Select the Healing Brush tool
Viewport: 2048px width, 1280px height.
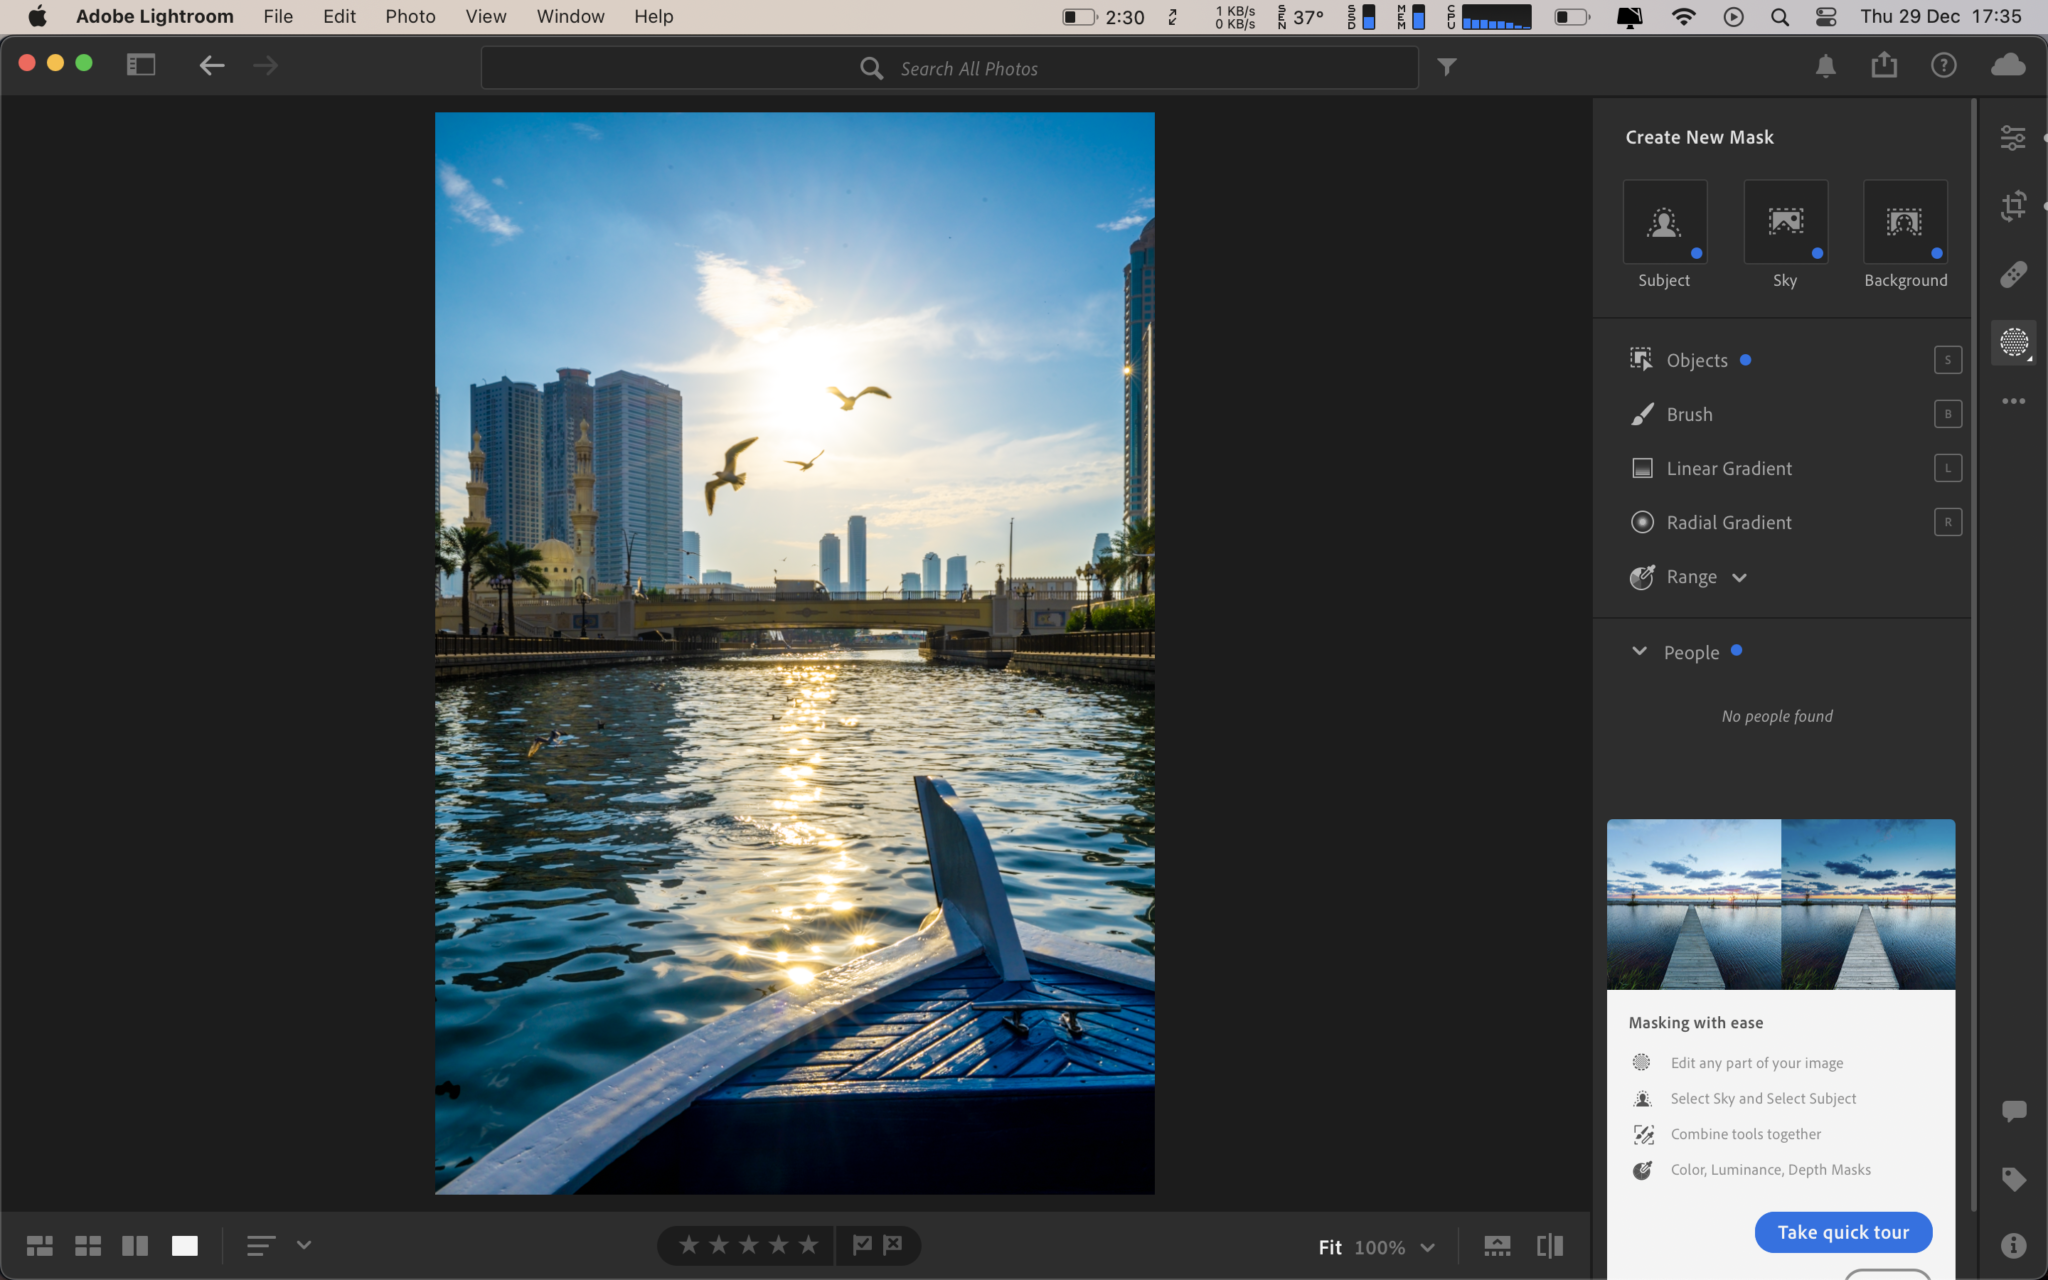[x=2013, y=274]
